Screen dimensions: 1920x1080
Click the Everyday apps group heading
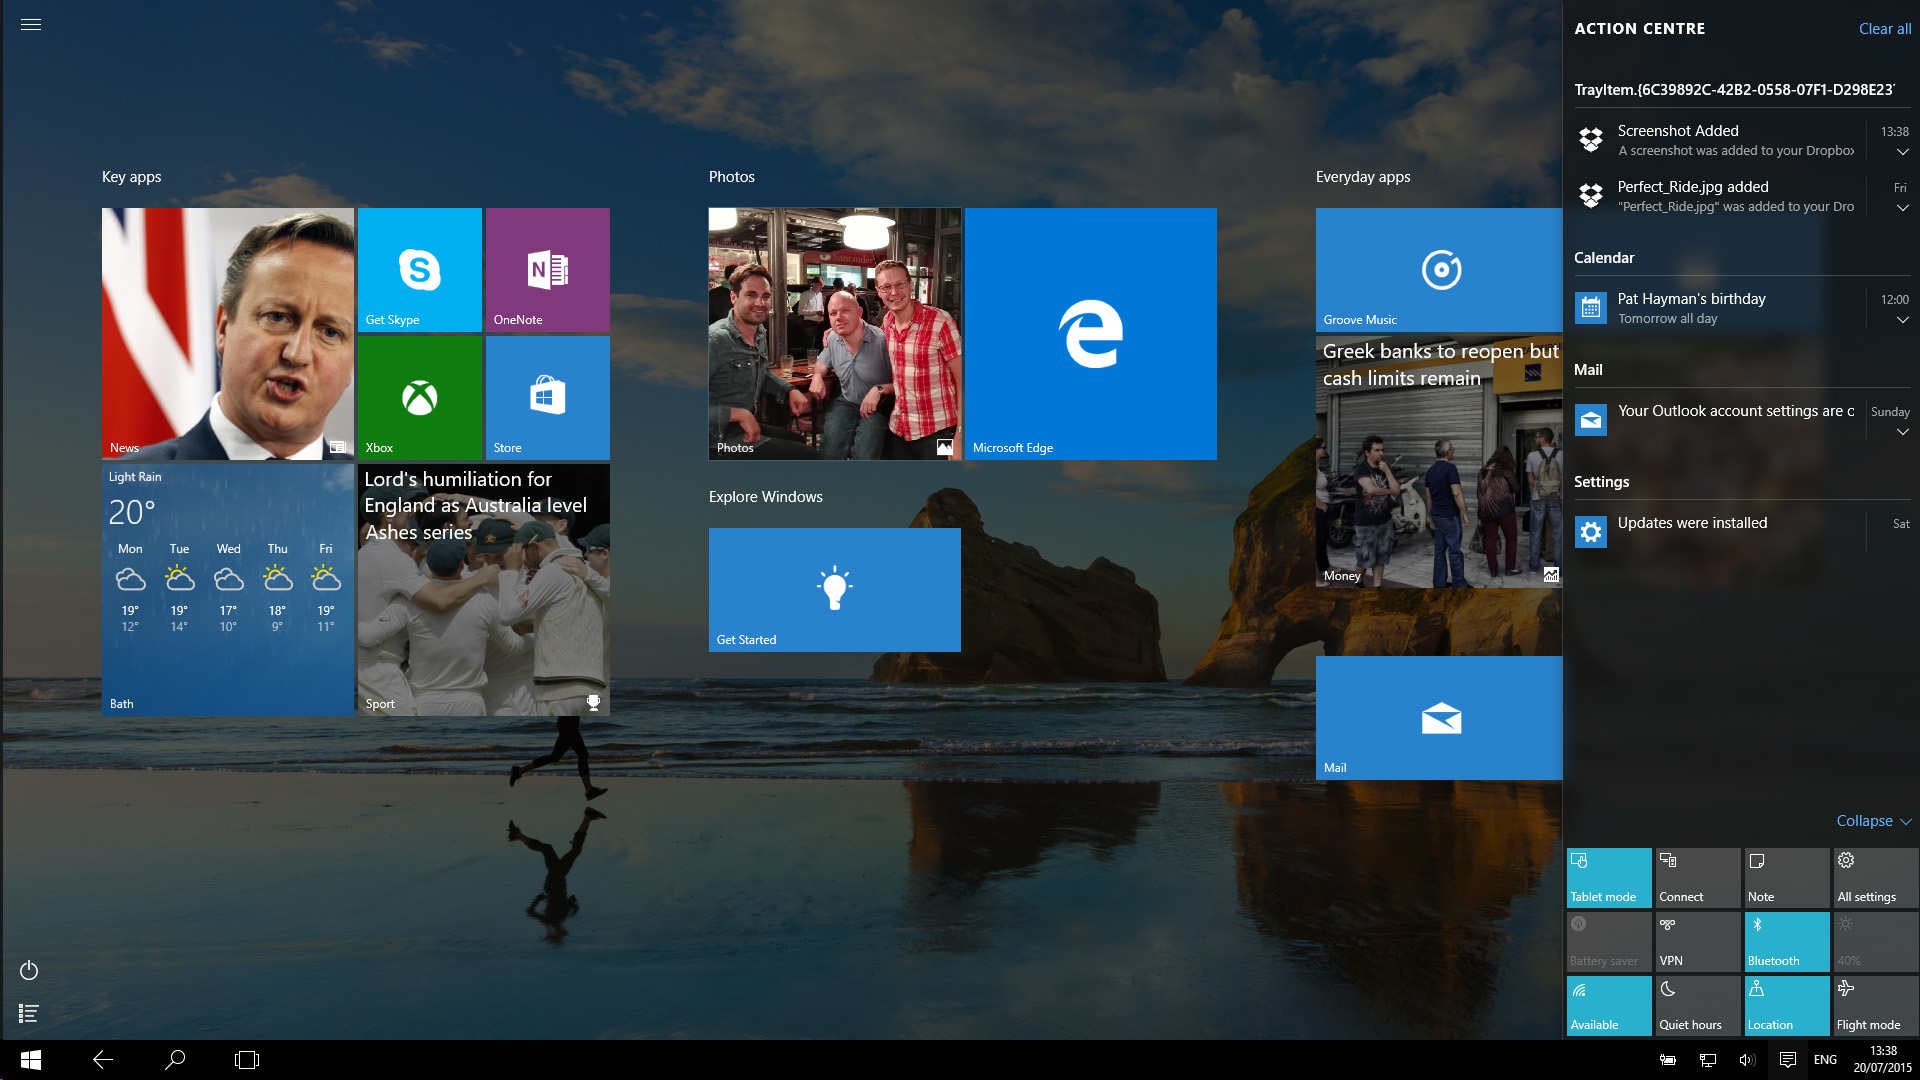[x=1363, y=177]
